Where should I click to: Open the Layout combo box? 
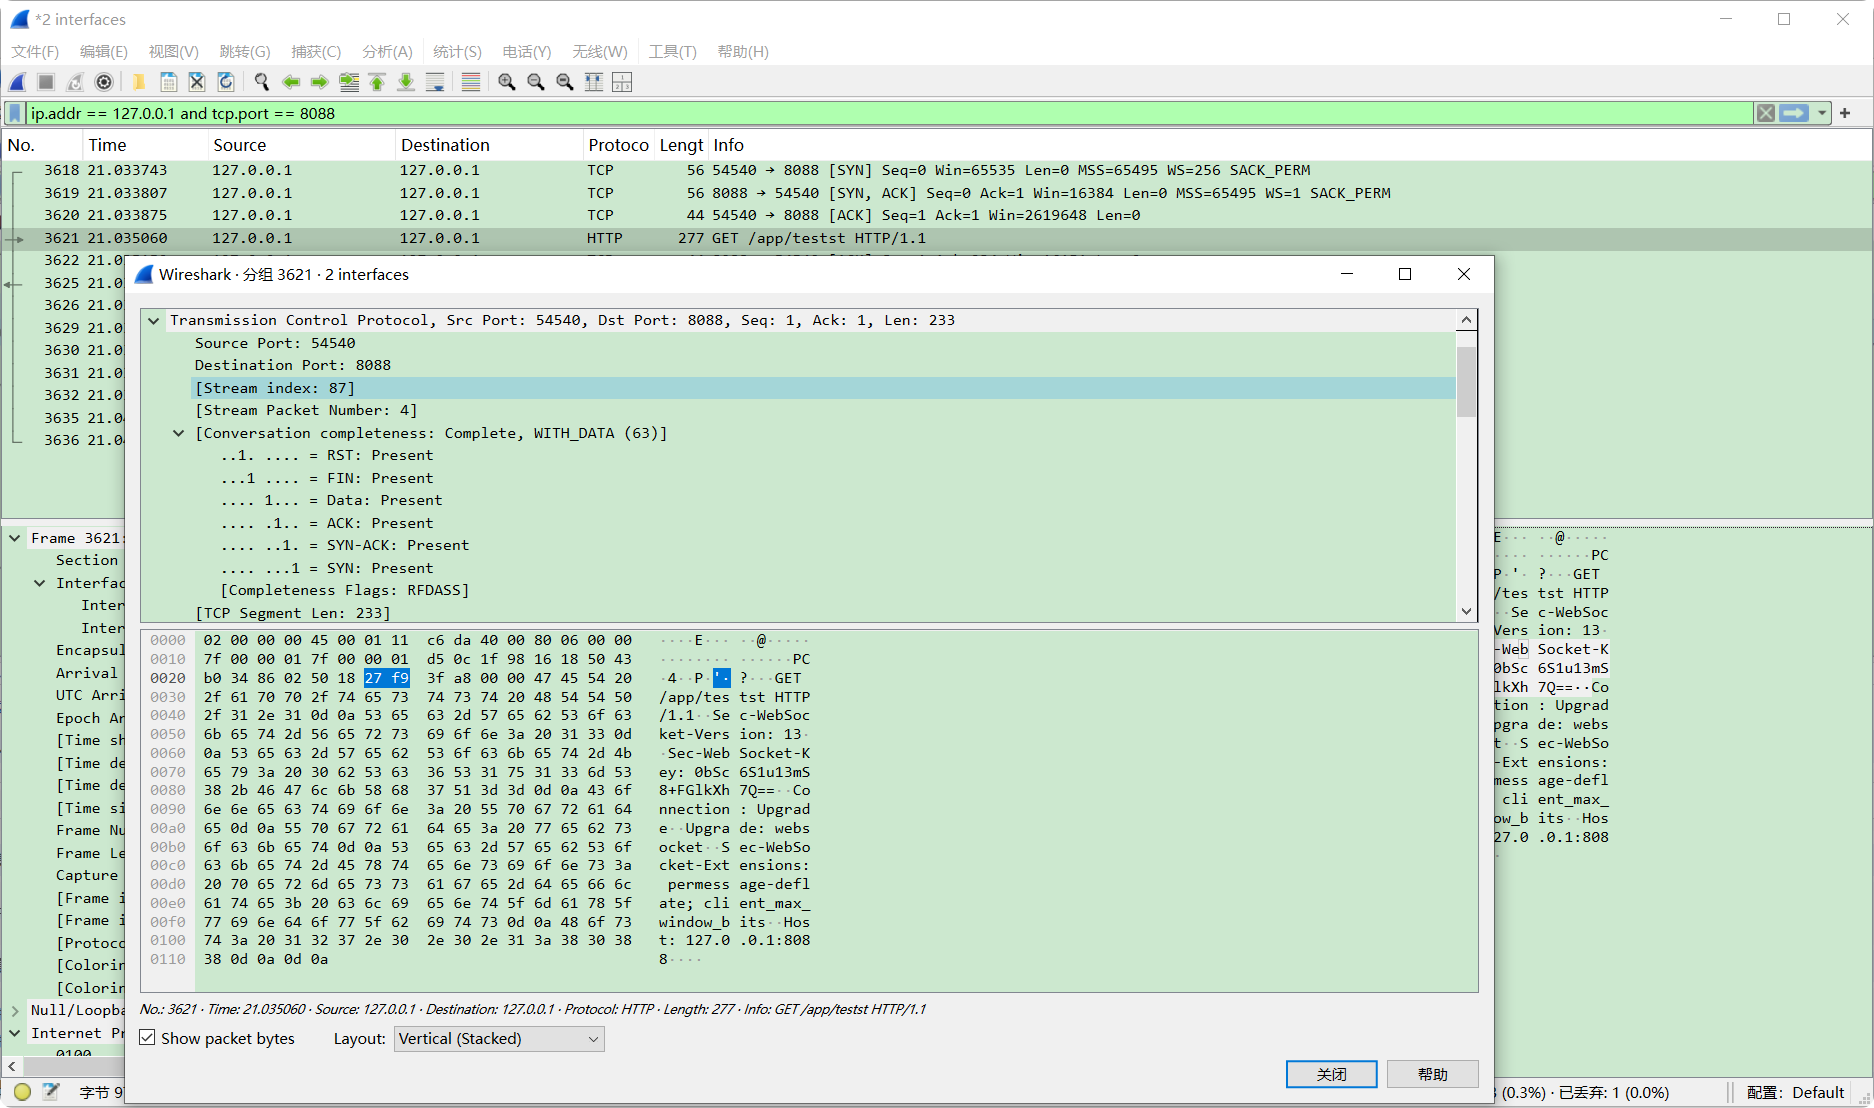pyautogui.click(x=499, y=1039)
